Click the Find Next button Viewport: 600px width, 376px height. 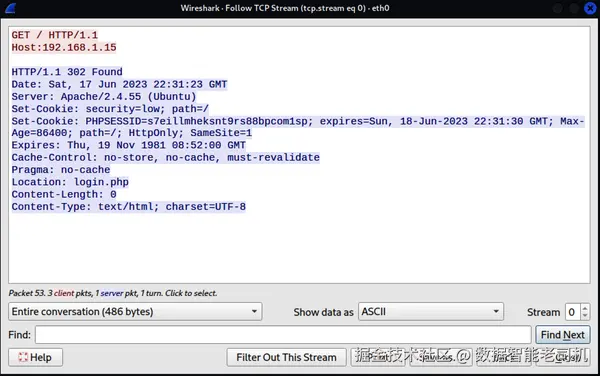click(562, 335)
